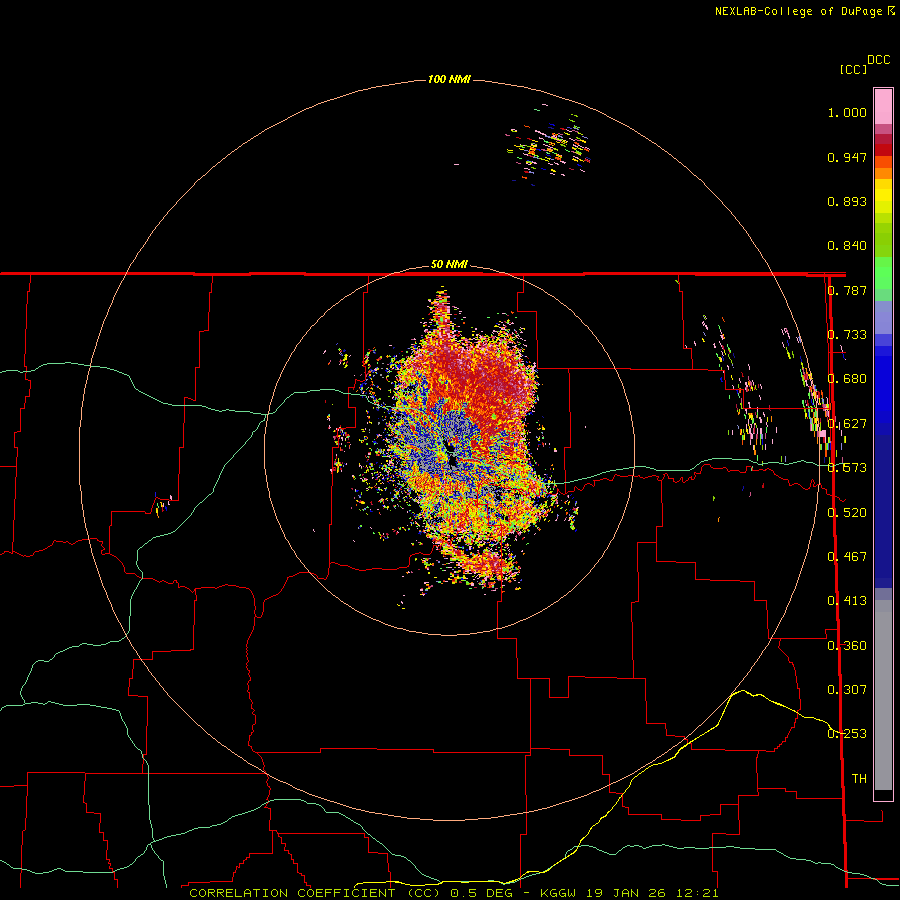This screenshot has height=900, width=900.
Task: Click the 0.733 legend value
Action: tap(847, 335)
